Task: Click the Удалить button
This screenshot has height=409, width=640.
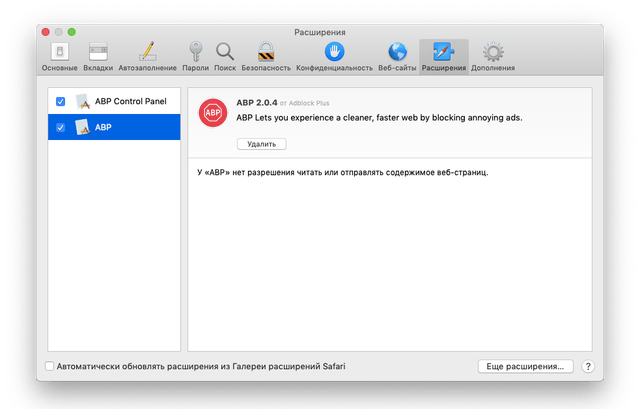Action: point(262,144)
